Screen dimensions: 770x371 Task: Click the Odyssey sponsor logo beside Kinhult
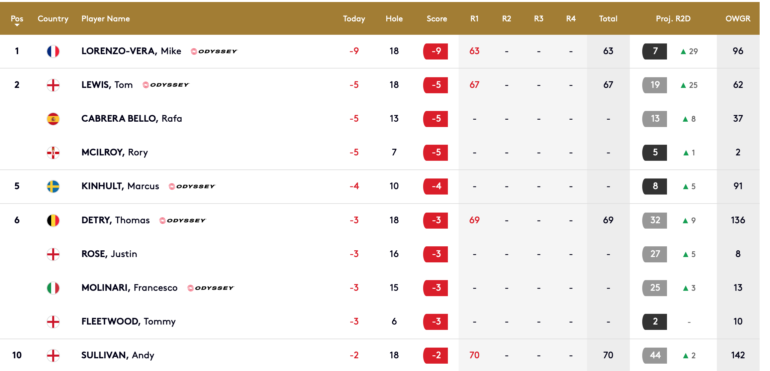tap(192, 187)
